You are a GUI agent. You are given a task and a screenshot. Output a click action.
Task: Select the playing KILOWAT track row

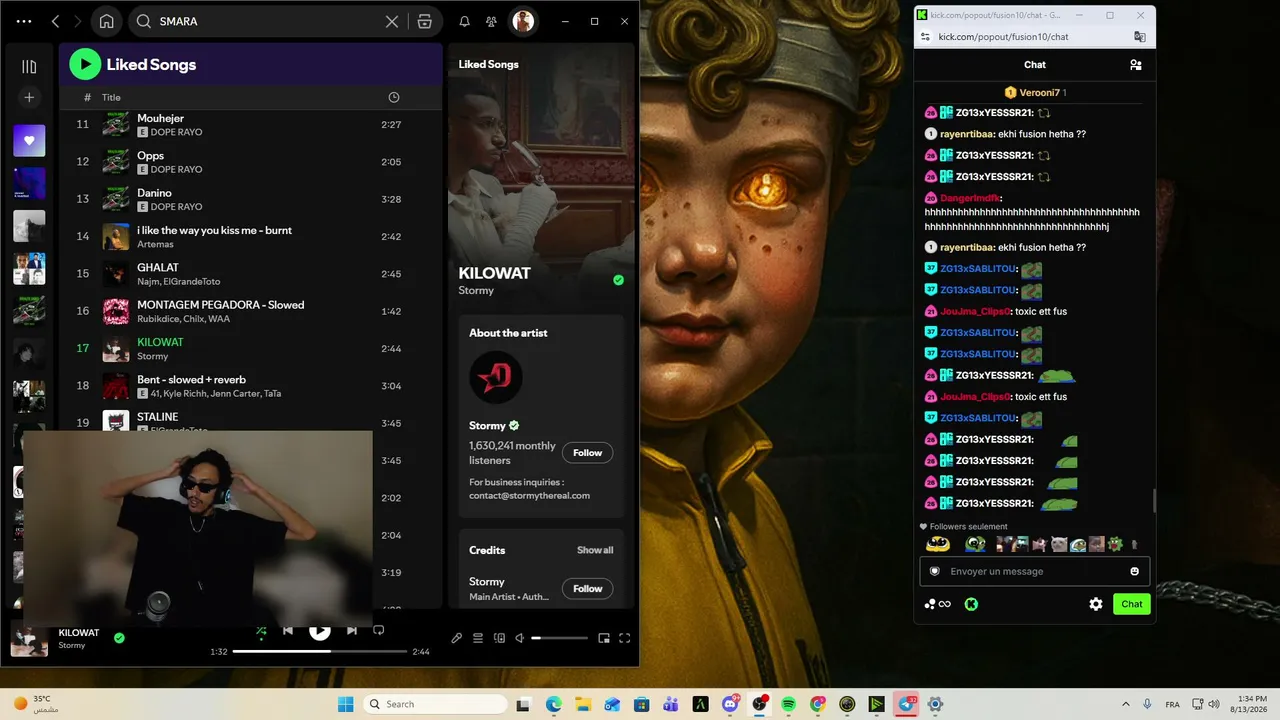click(x=250, y=348)
